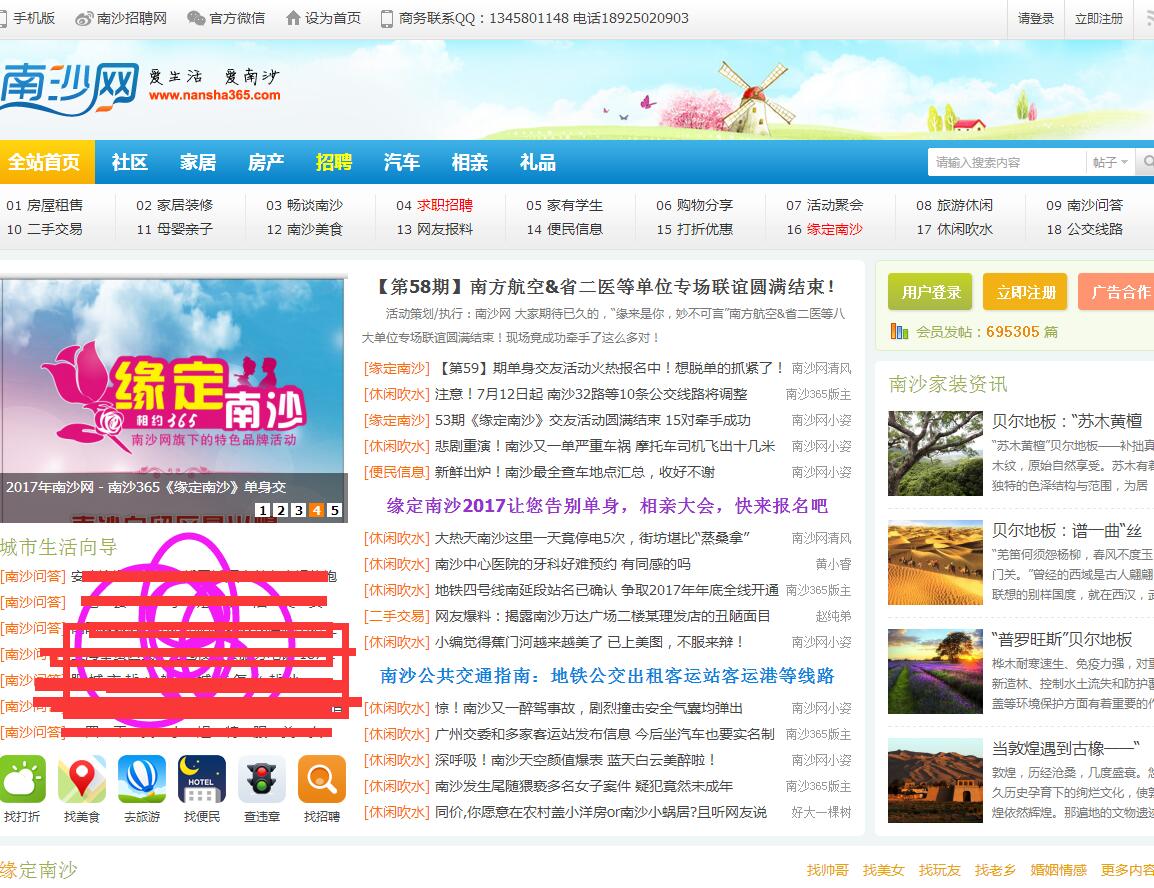Open 地铁四号线南延段 article
The image size is (1154, 888).
(606, 590)
